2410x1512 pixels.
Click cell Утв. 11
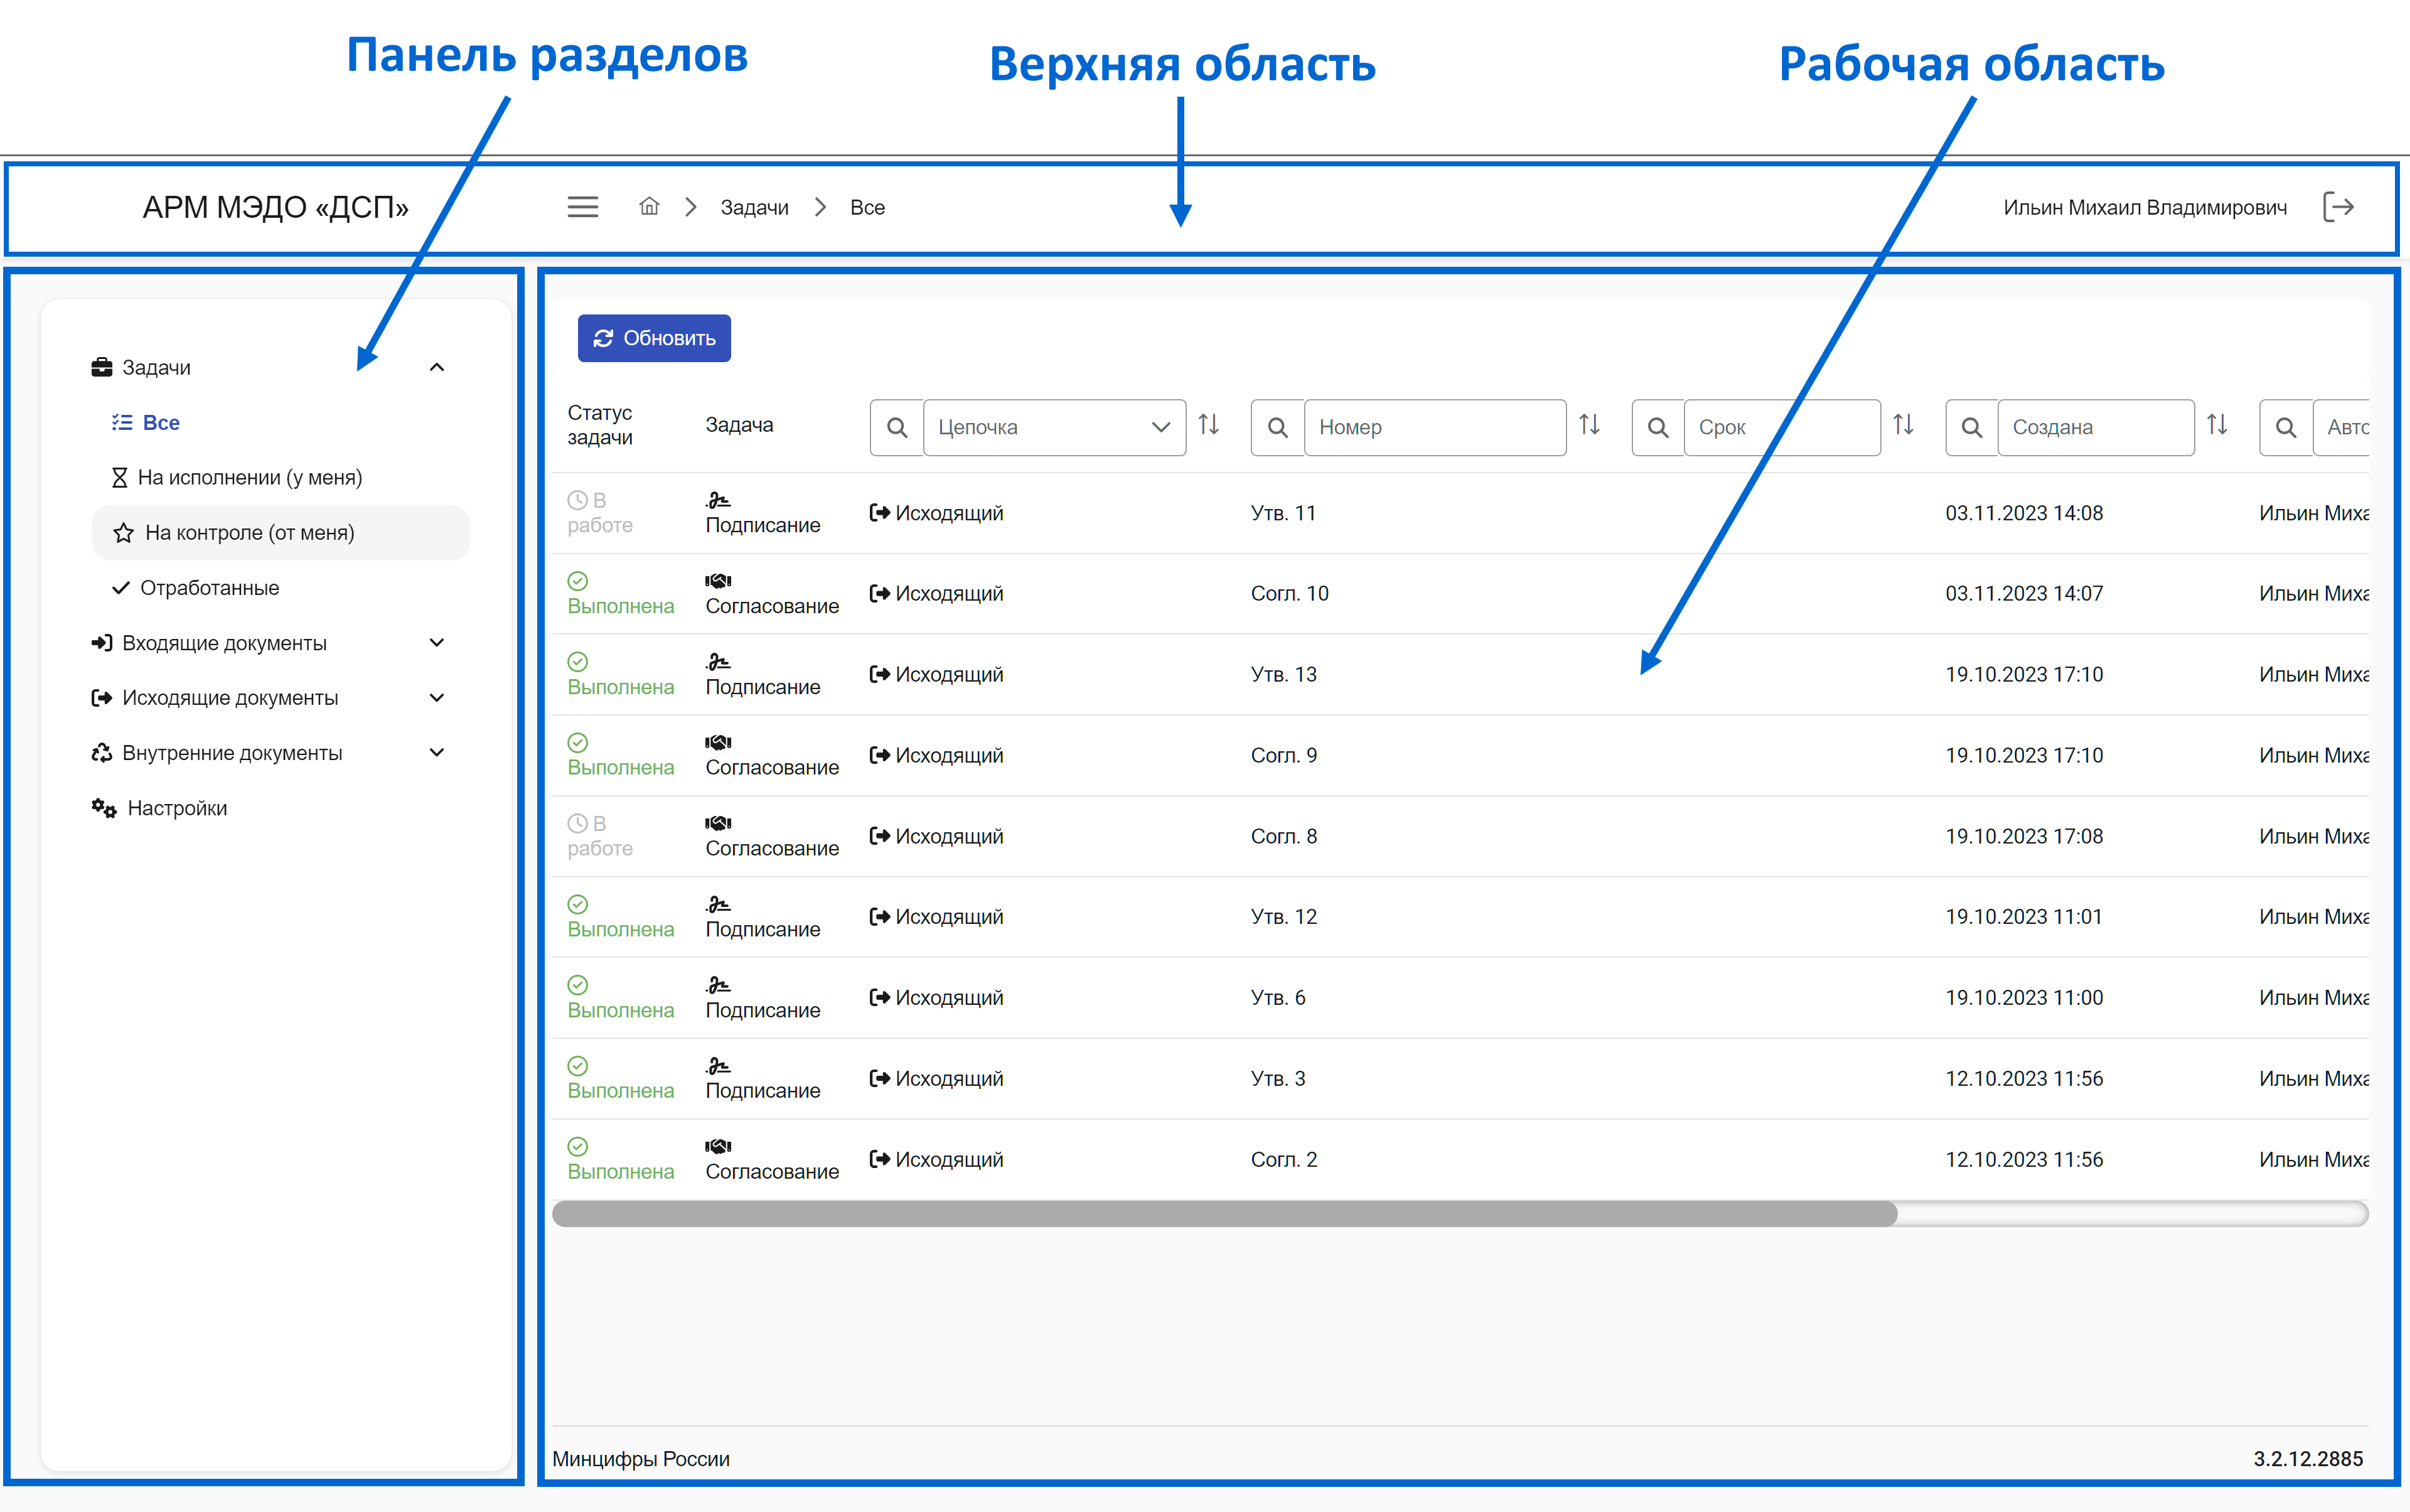click(x=1283, y=513)
